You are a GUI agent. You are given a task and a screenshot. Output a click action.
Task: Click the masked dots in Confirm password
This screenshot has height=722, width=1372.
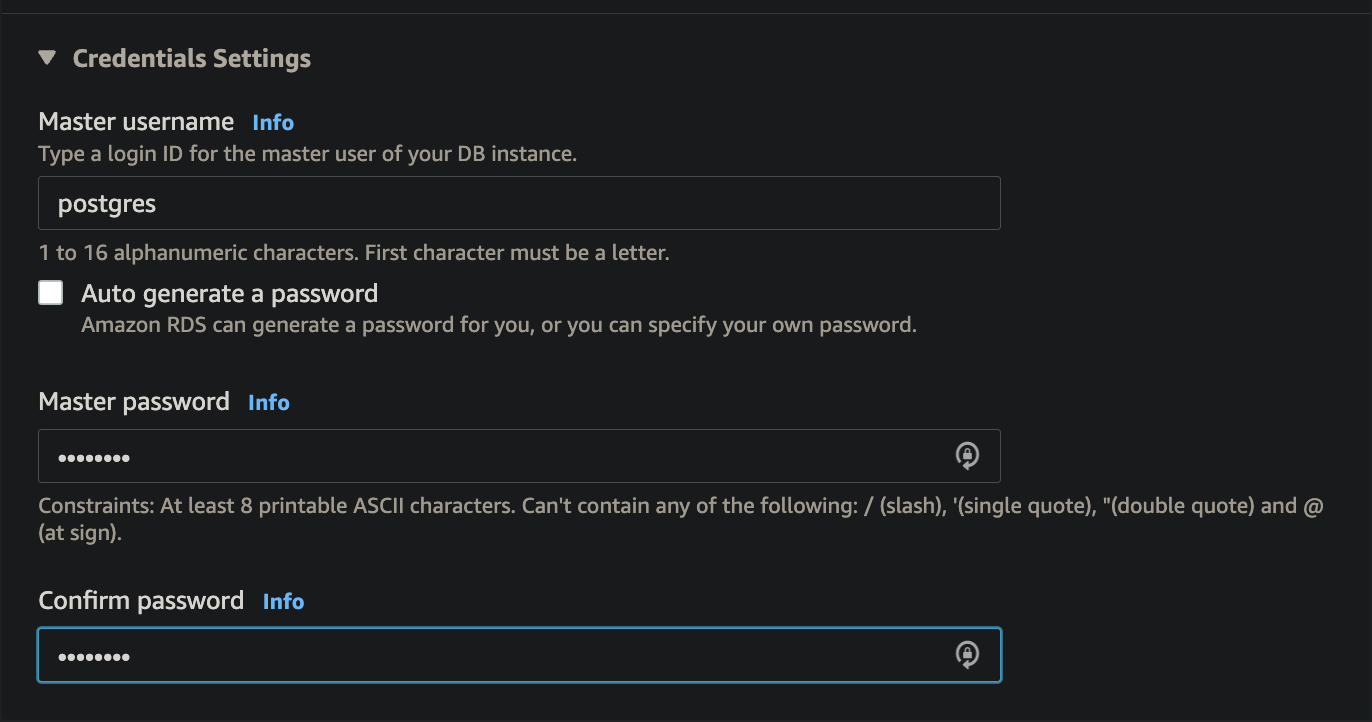click(x=94, y=657)
